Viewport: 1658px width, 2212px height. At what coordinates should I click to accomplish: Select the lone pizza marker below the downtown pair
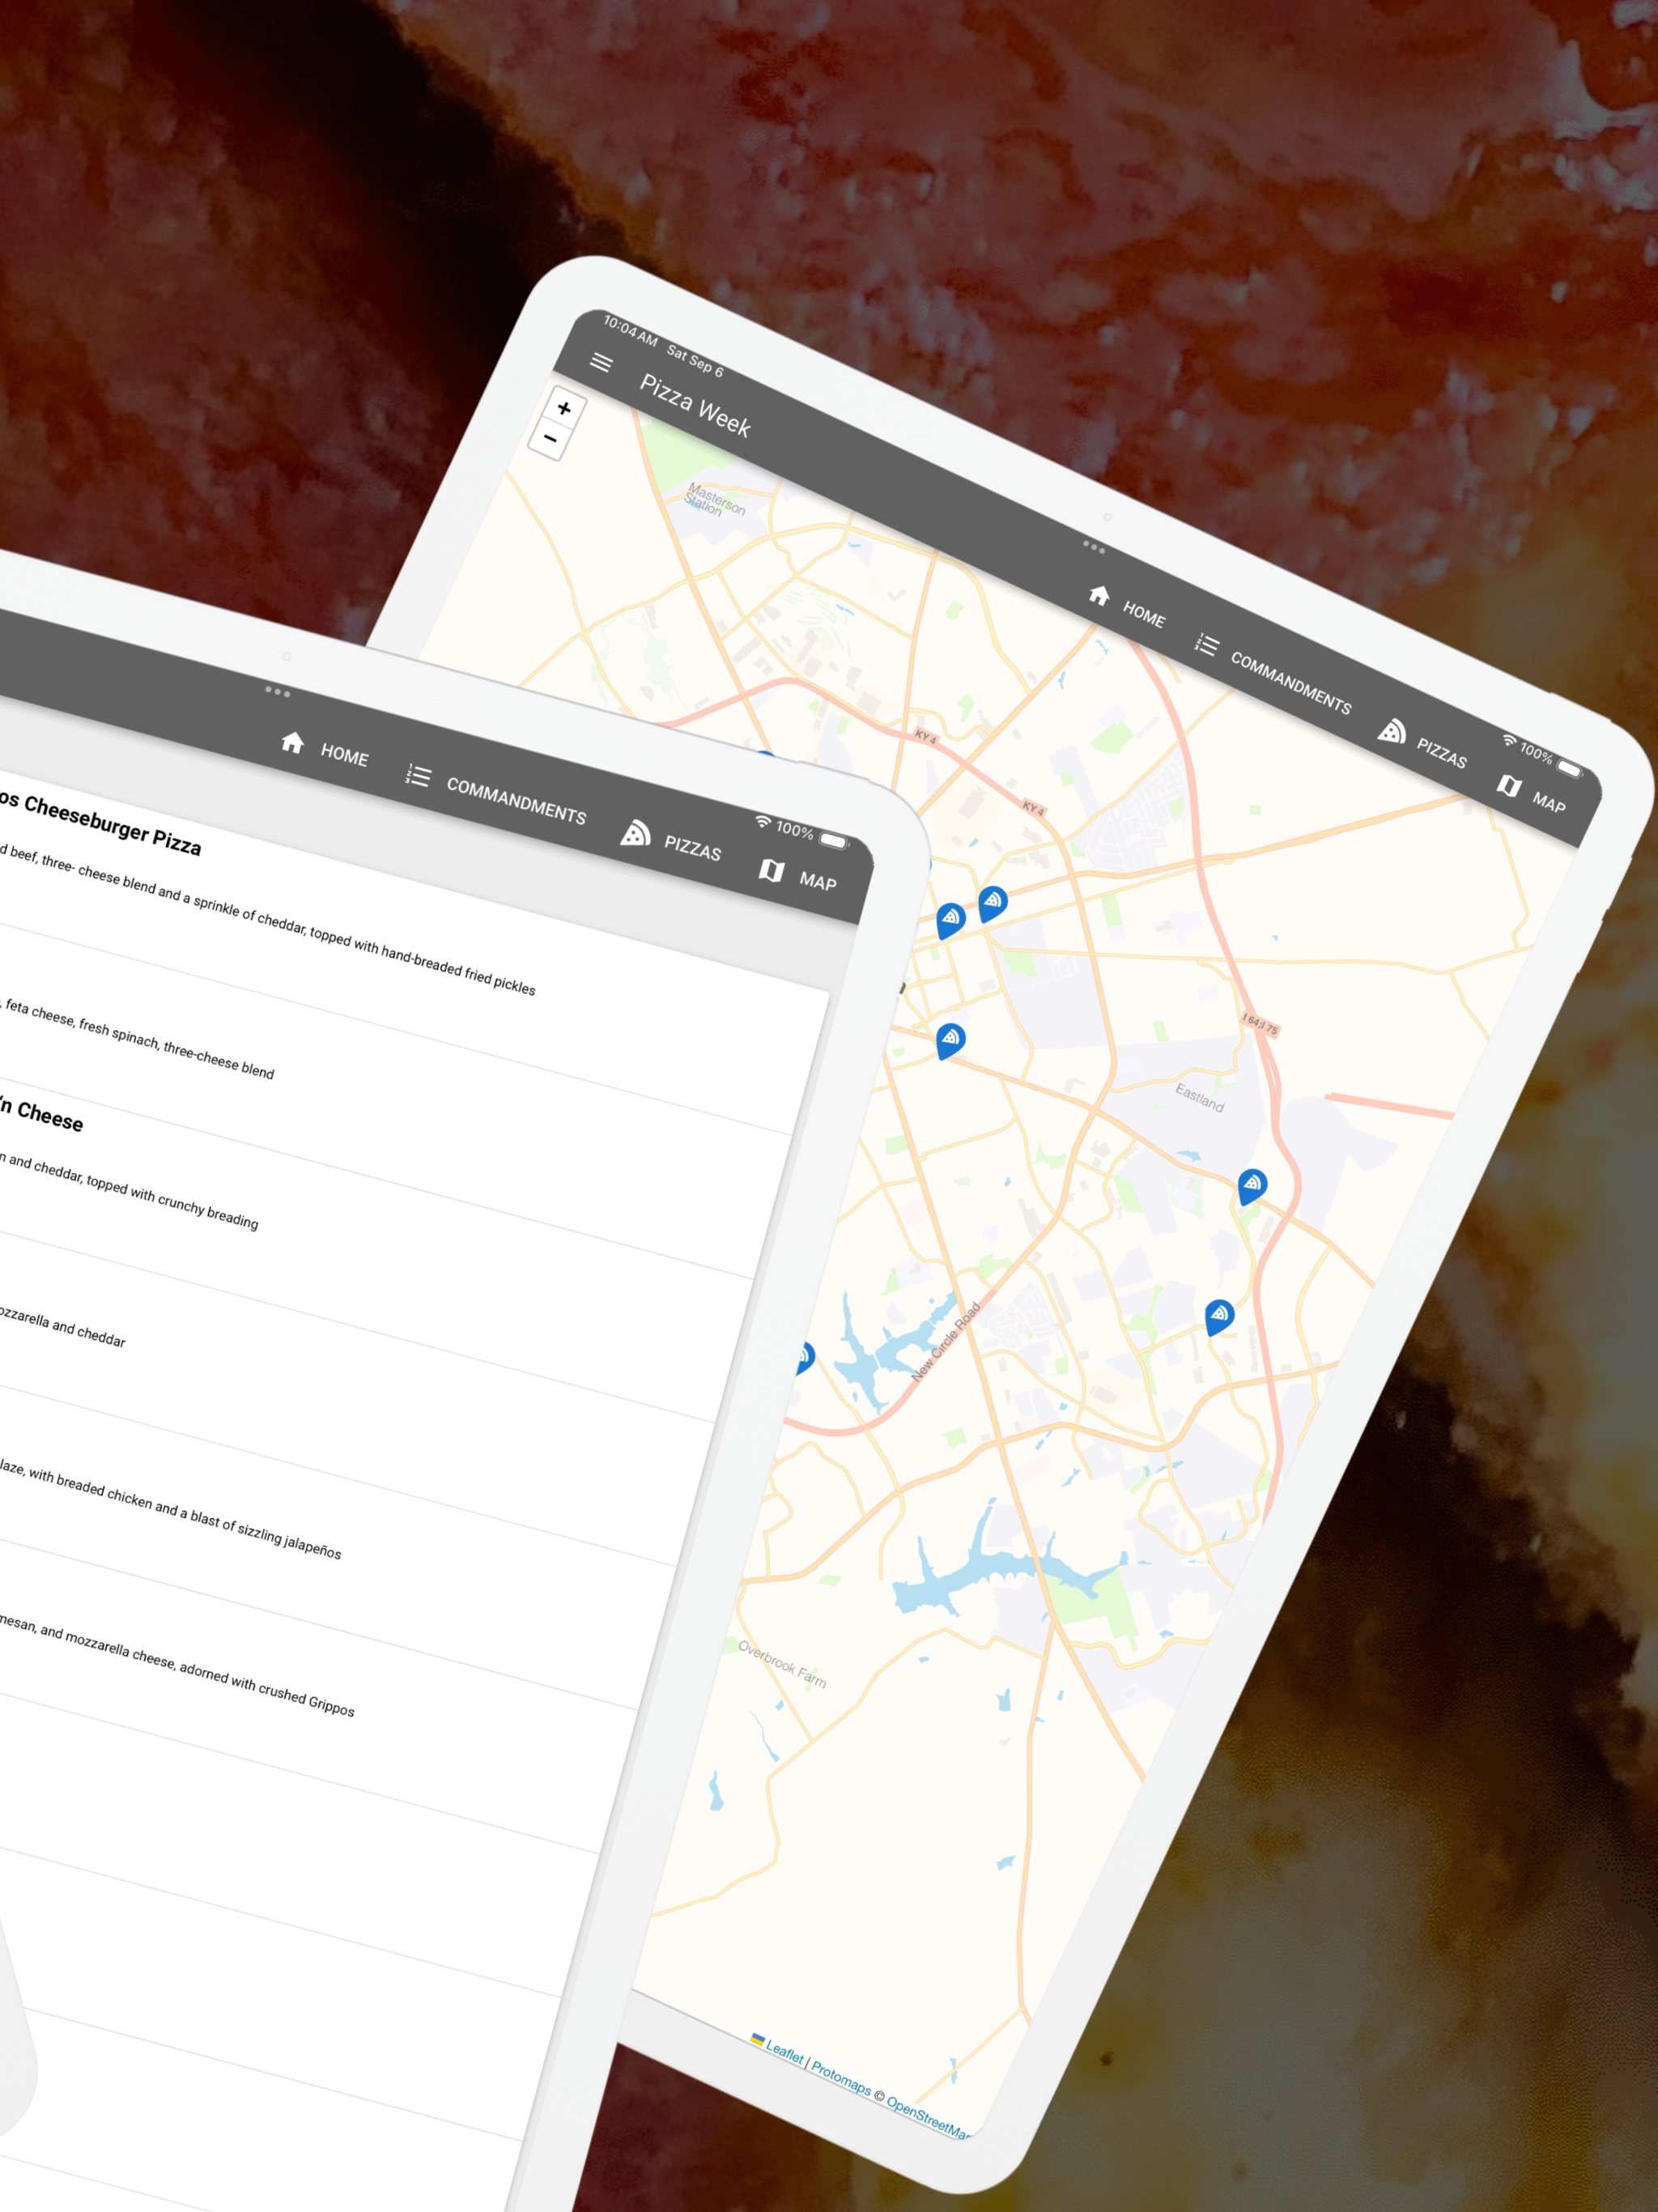click(950, 1040)
